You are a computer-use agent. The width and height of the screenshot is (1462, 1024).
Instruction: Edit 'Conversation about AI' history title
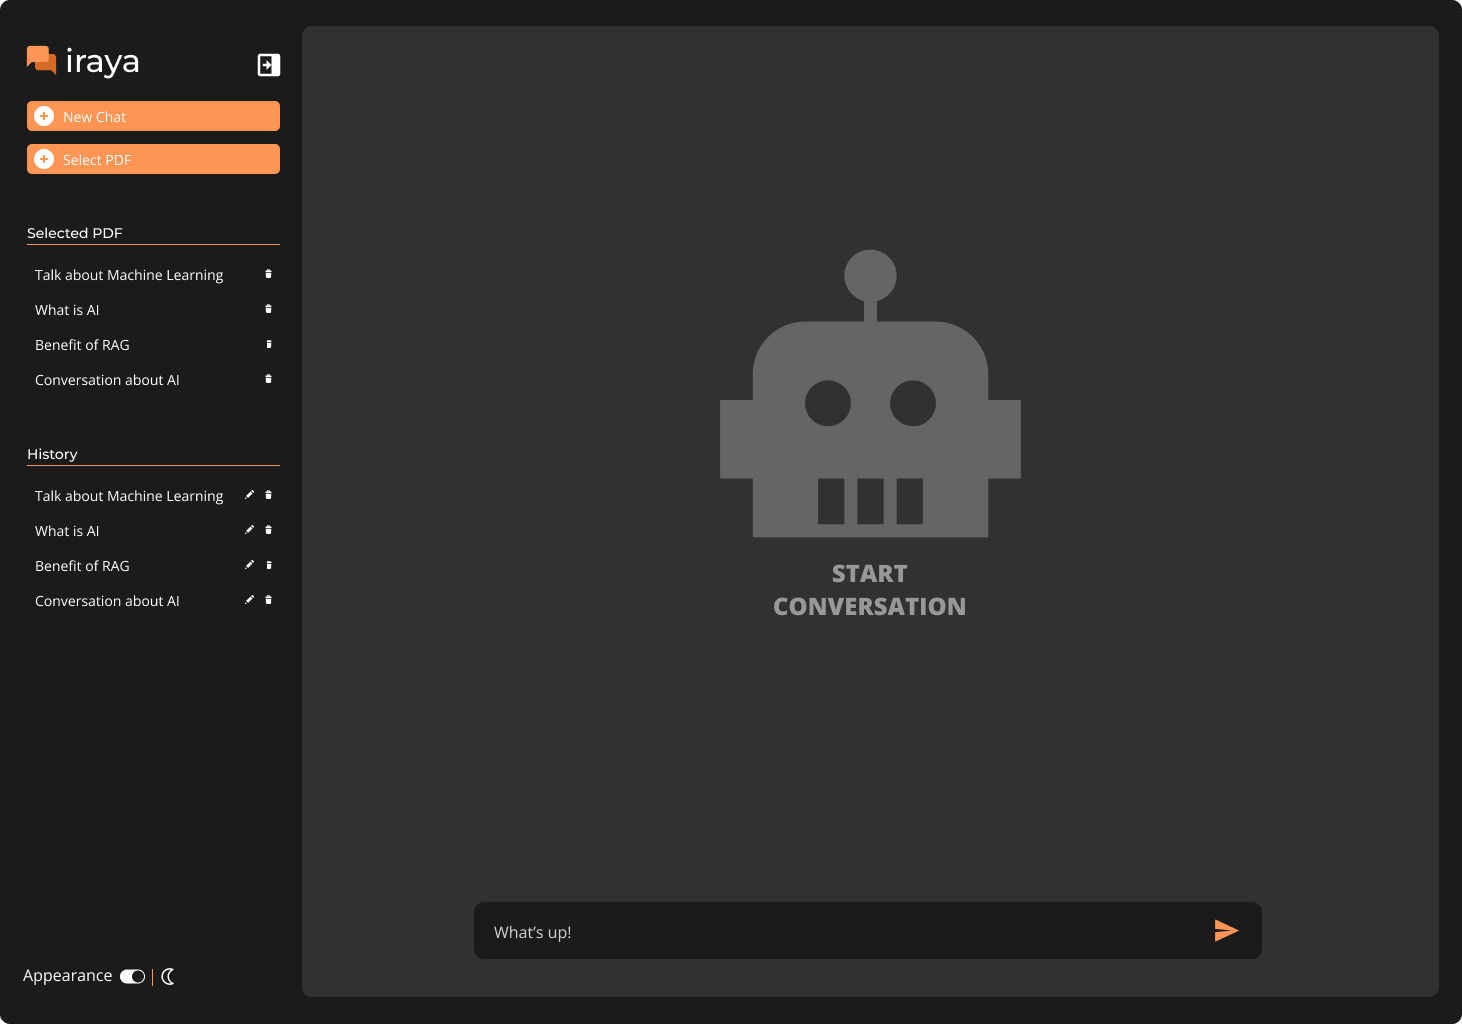pos(249,600)
